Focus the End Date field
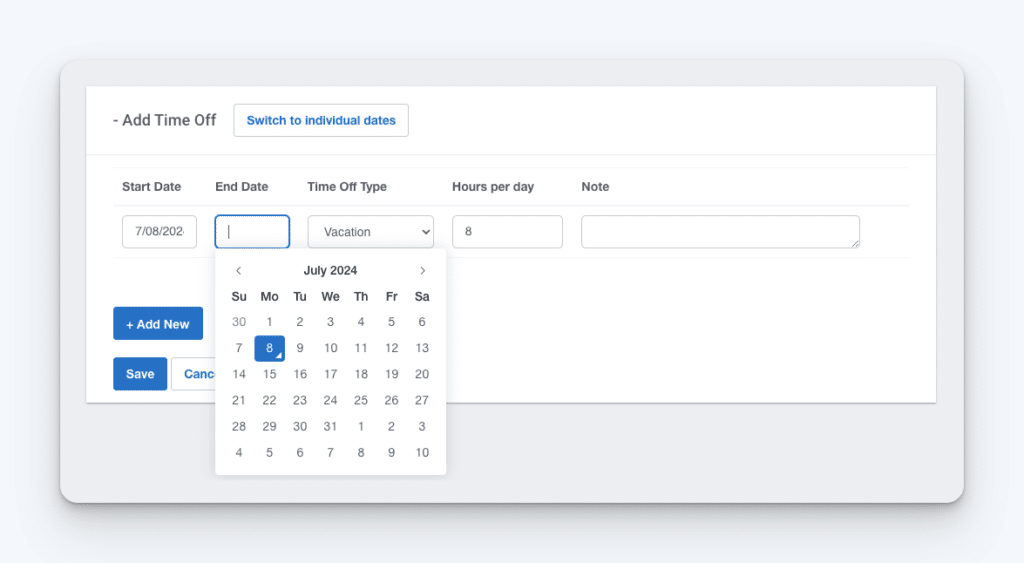Viewport: 1024px width, 563px height. 252,232
